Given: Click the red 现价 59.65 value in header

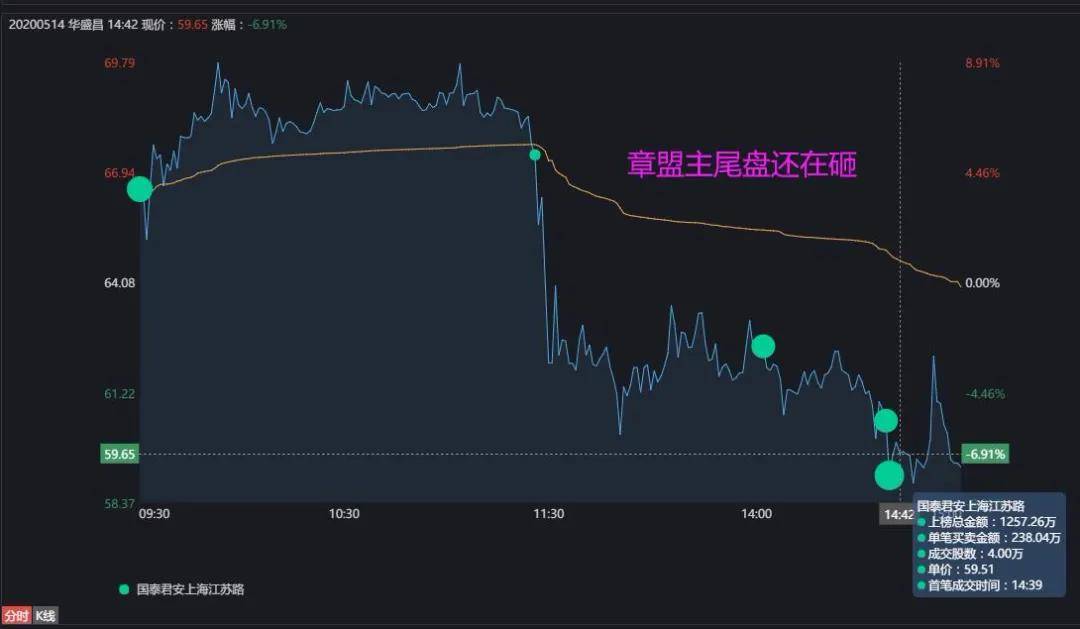Looking at the screenshot, I should coord(193,24).
